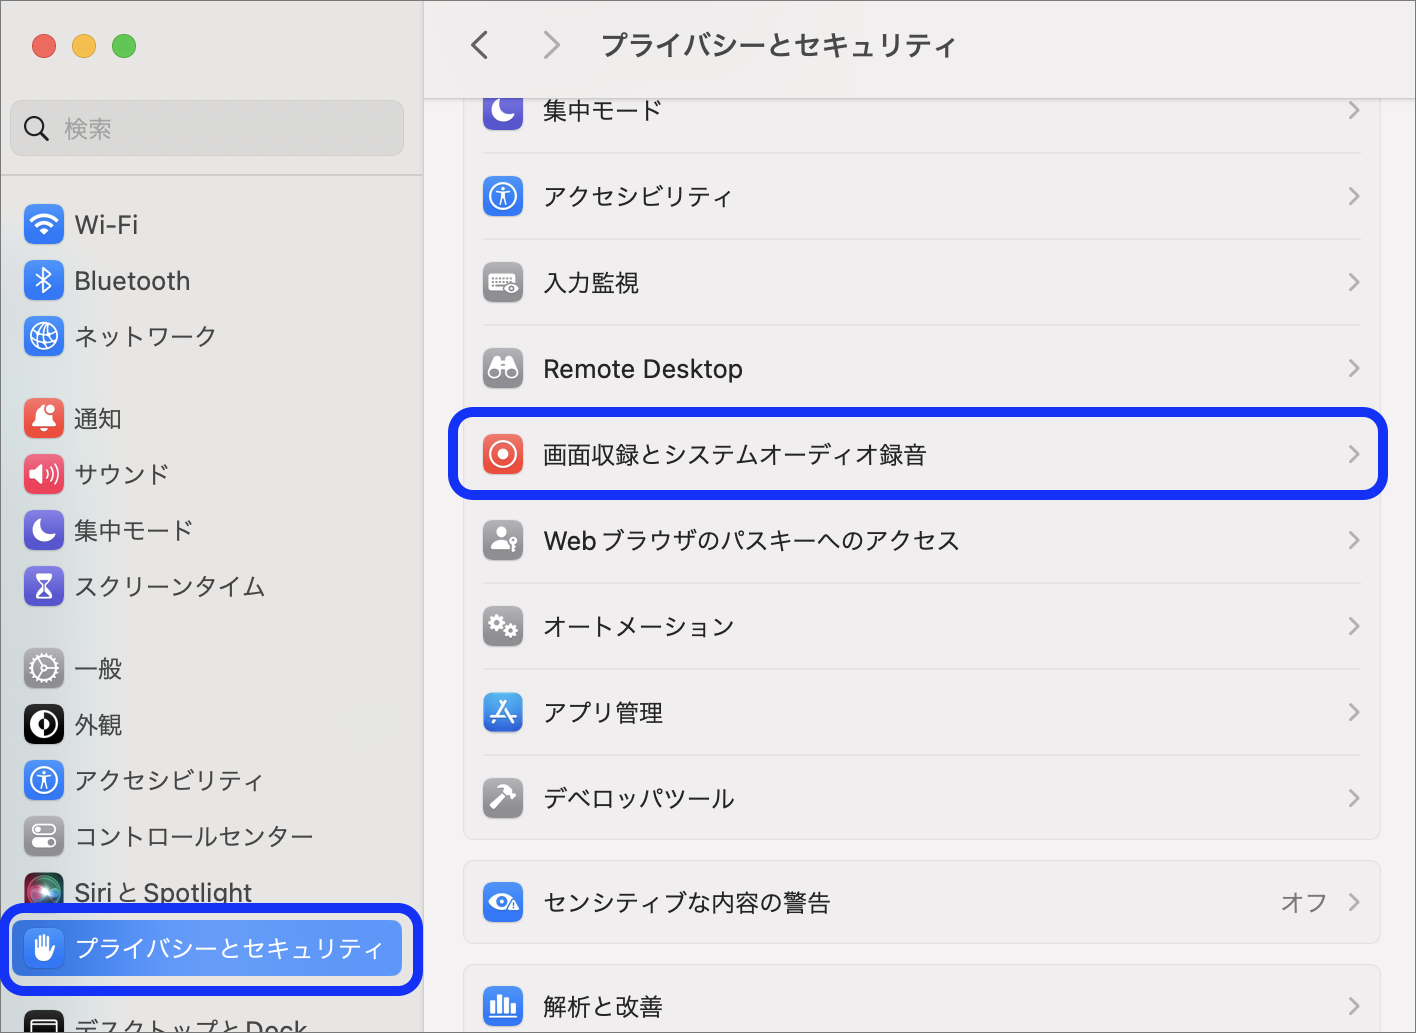Open the 入力監視 row chevron

coord(1354,283)
